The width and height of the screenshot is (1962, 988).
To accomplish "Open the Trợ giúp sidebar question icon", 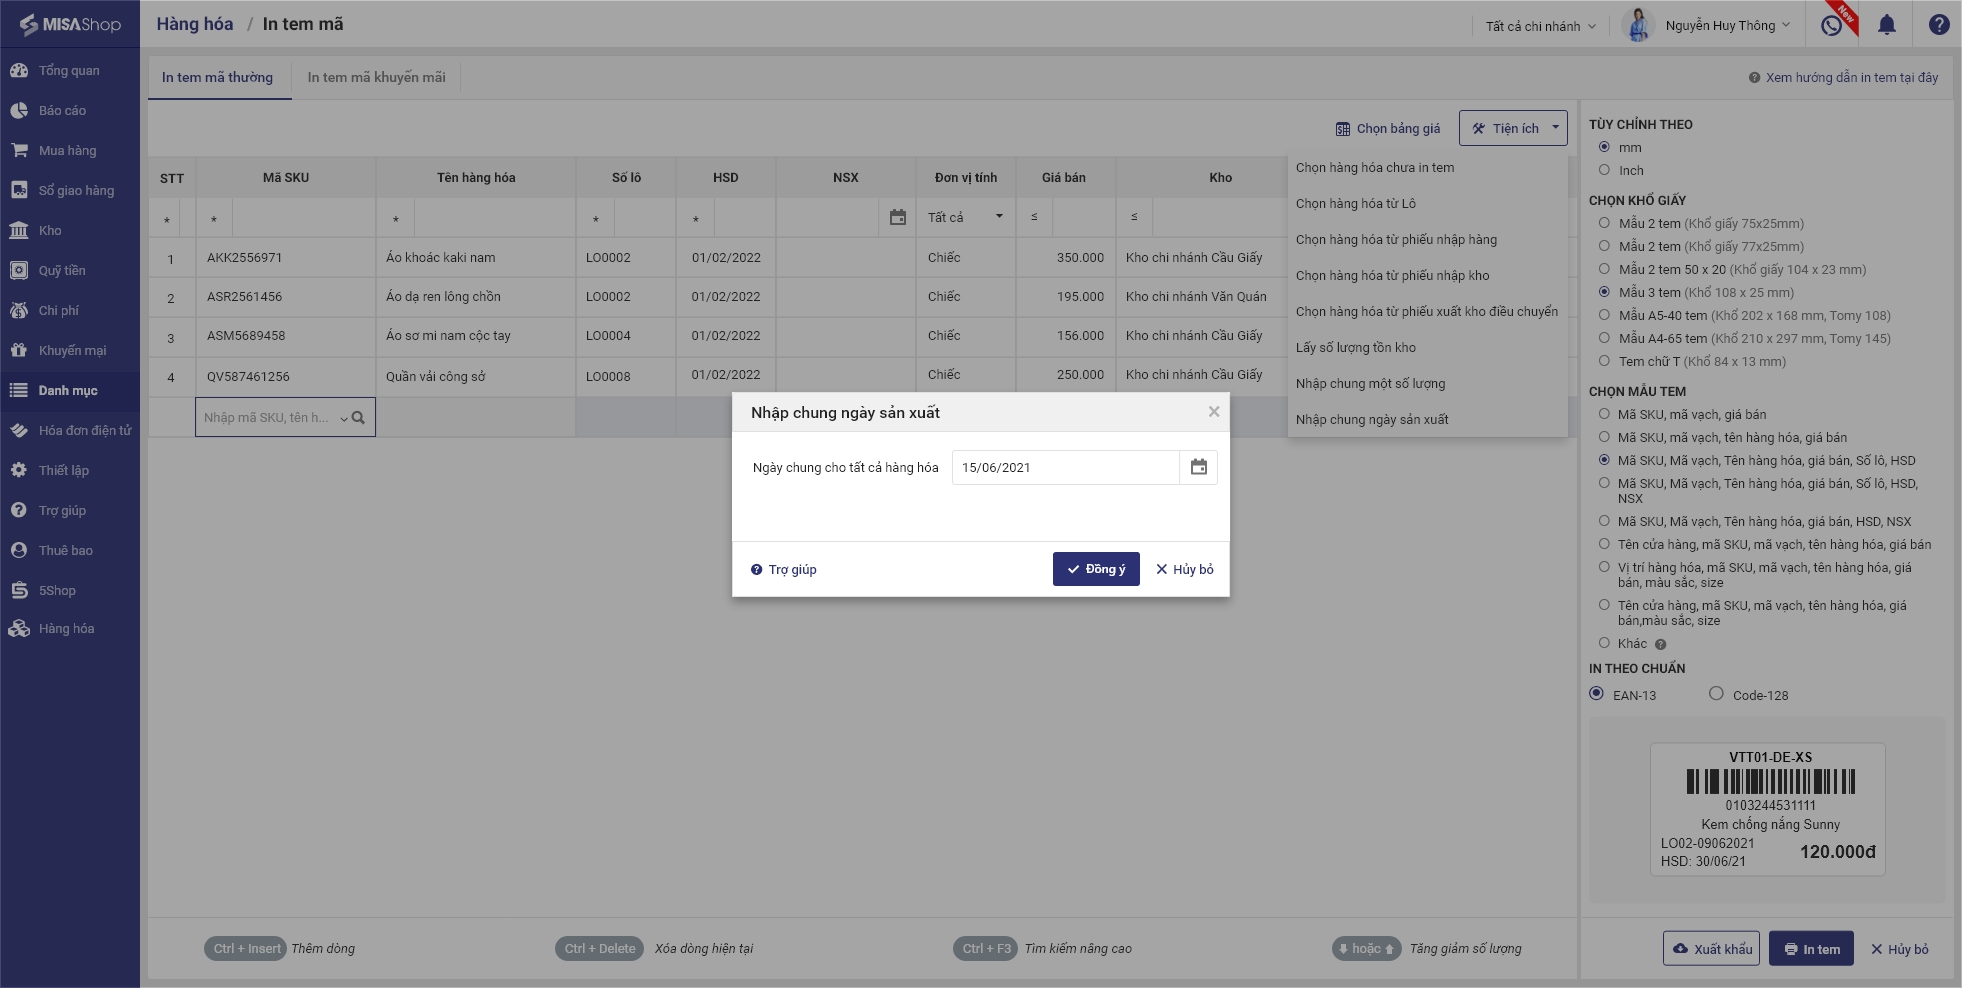I will point(19,511).
